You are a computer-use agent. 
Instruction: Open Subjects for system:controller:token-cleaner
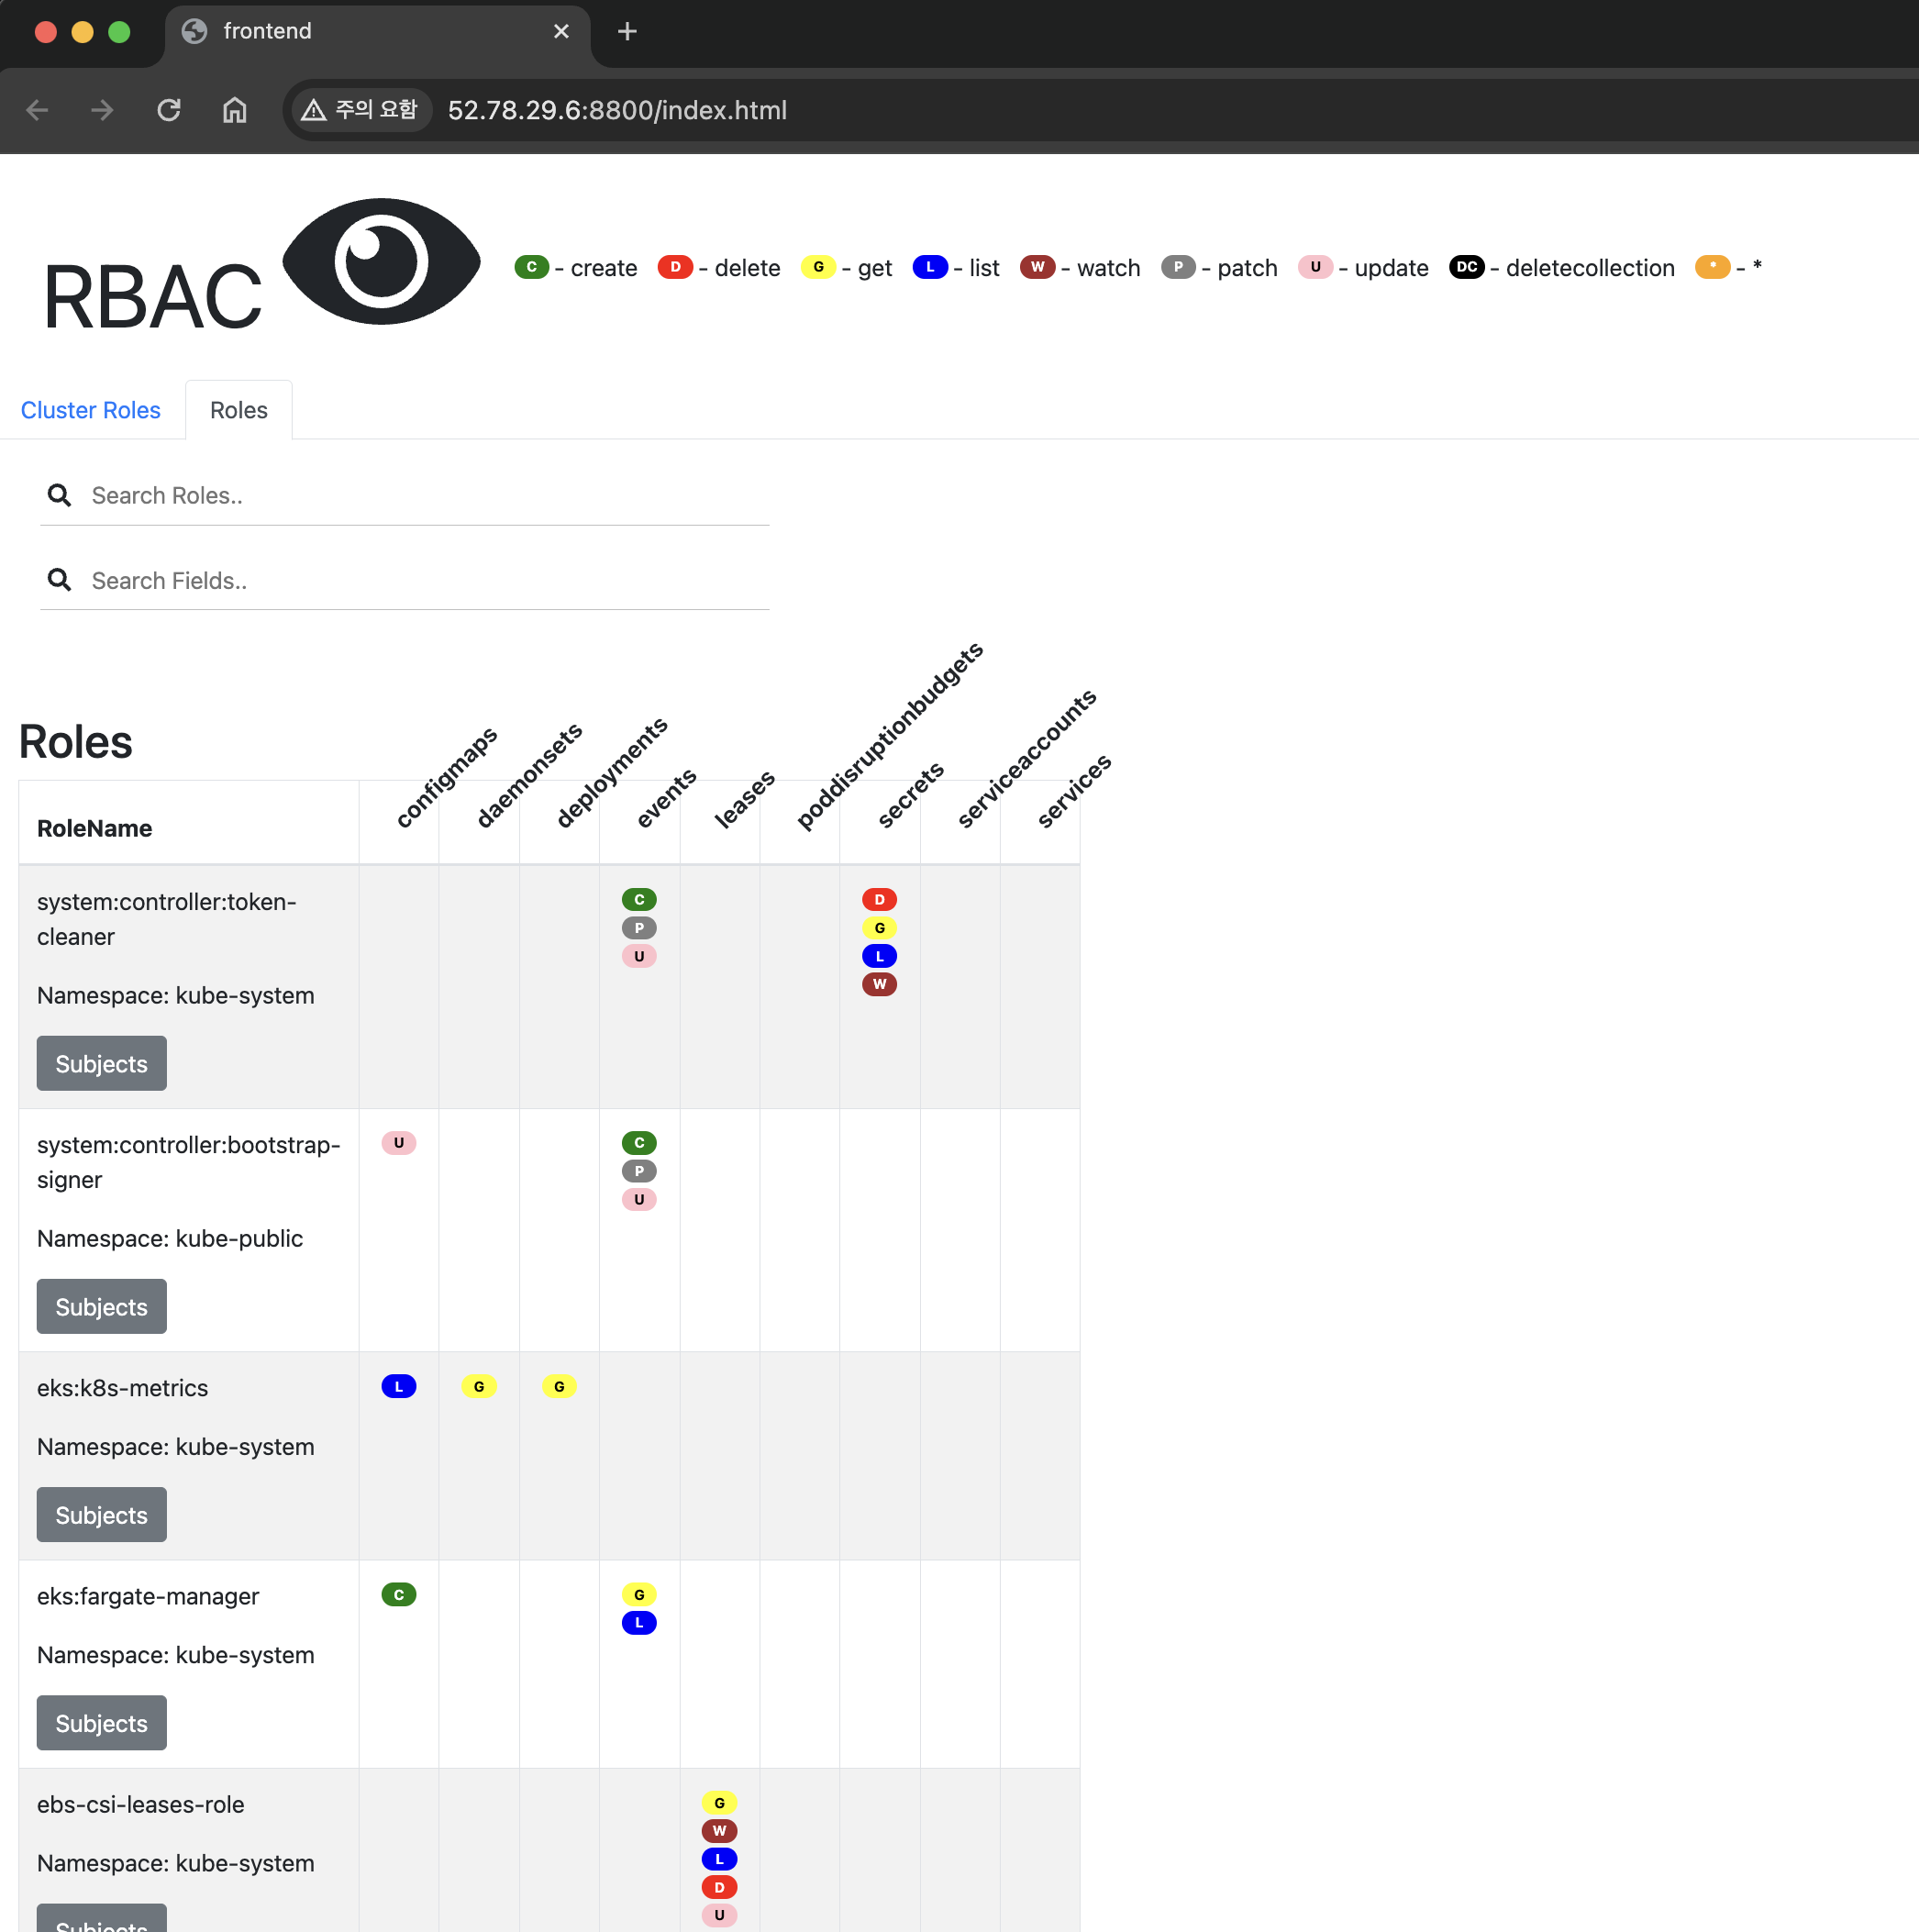[x=102, y=1063]
